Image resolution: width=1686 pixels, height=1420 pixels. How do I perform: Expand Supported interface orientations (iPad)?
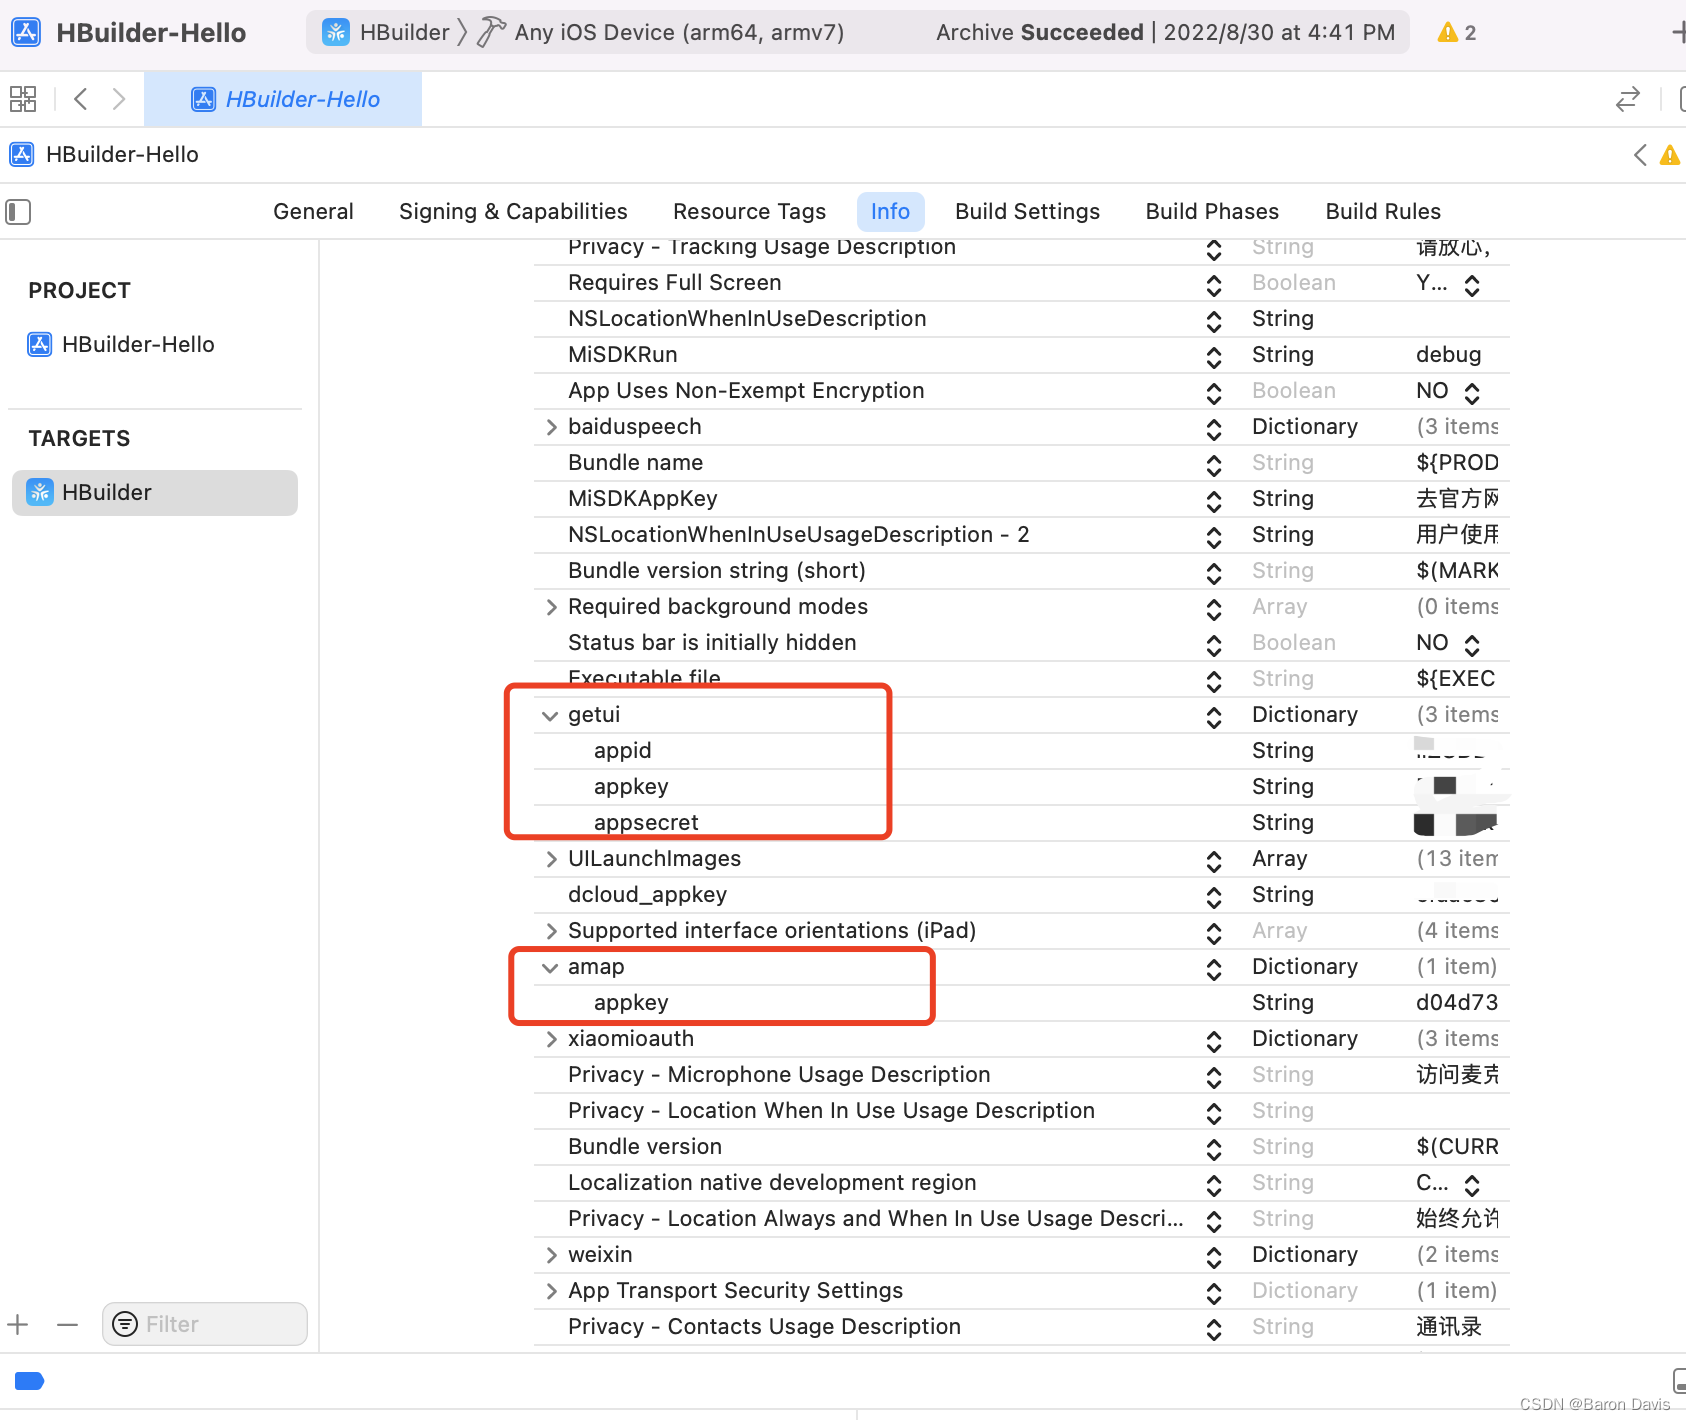tap(551, 931)
